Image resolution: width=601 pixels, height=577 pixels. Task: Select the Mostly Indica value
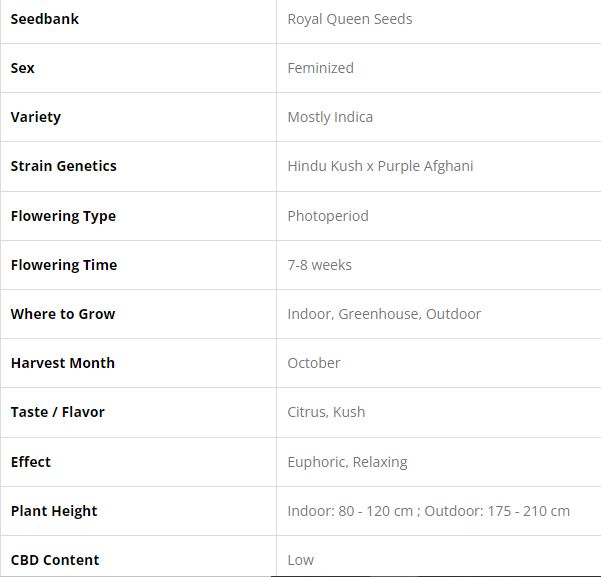click(330, 117)
